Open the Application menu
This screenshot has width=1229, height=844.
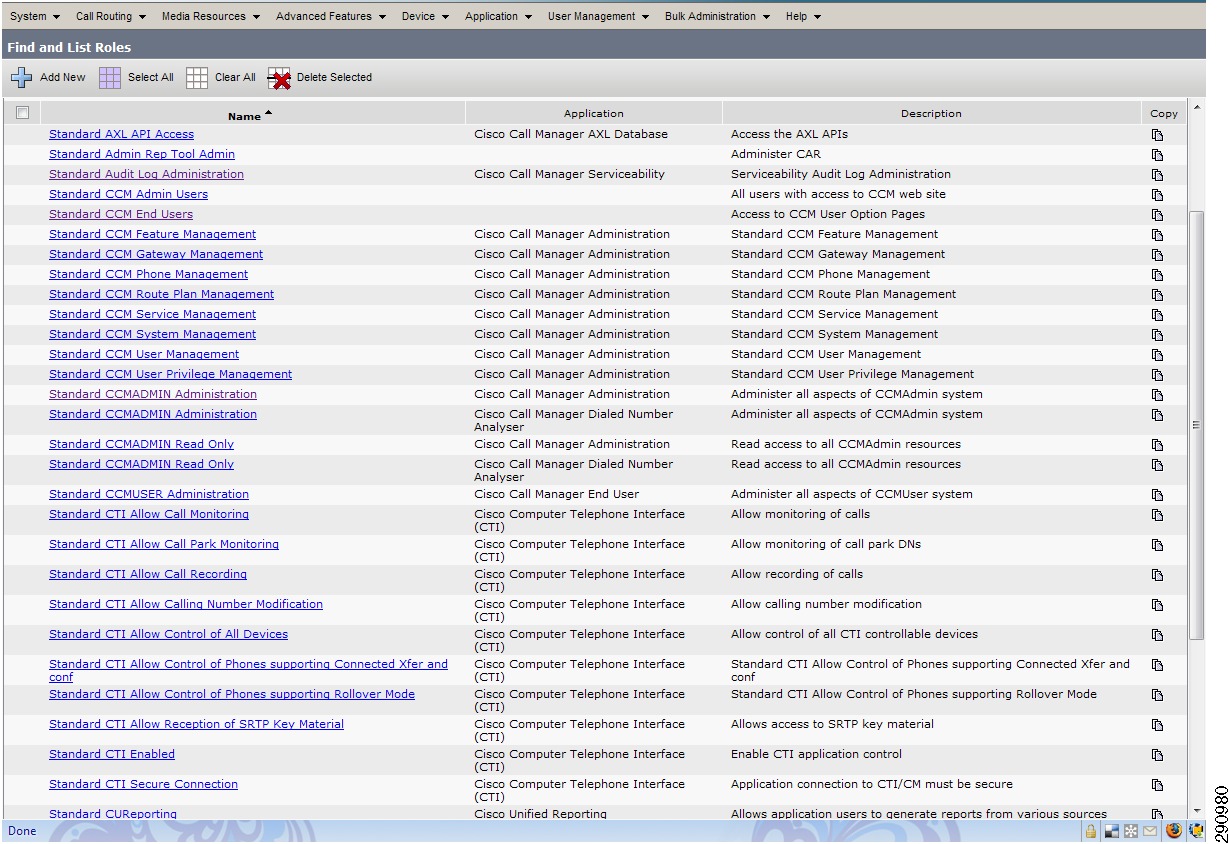pyautogui.click(x=498, y=16)
